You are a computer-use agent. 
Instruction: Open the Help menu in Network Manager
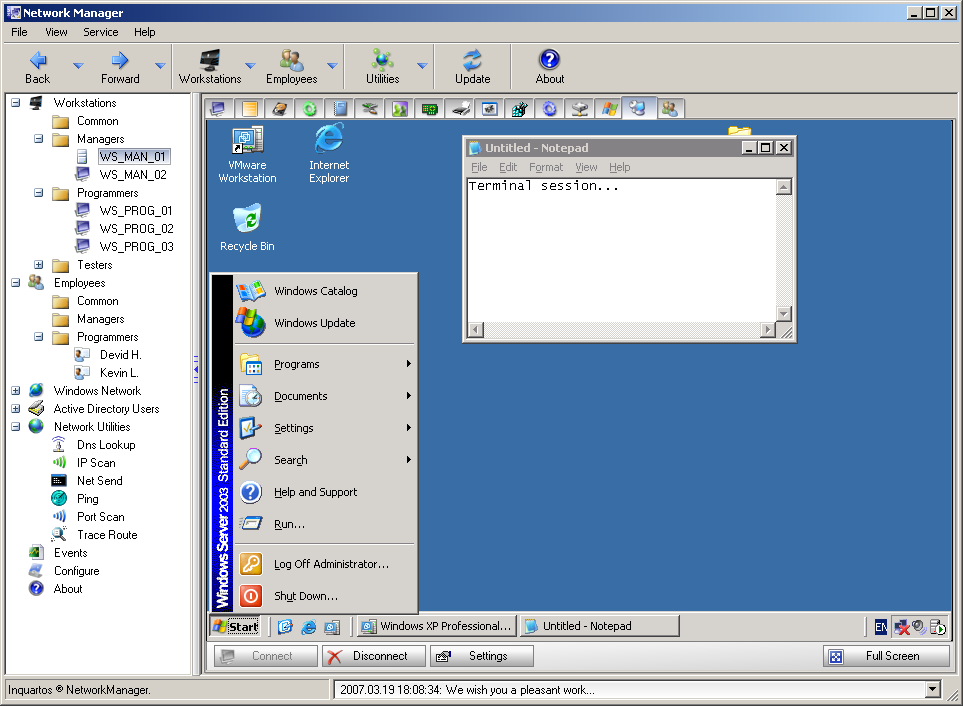tap(144, 32)
